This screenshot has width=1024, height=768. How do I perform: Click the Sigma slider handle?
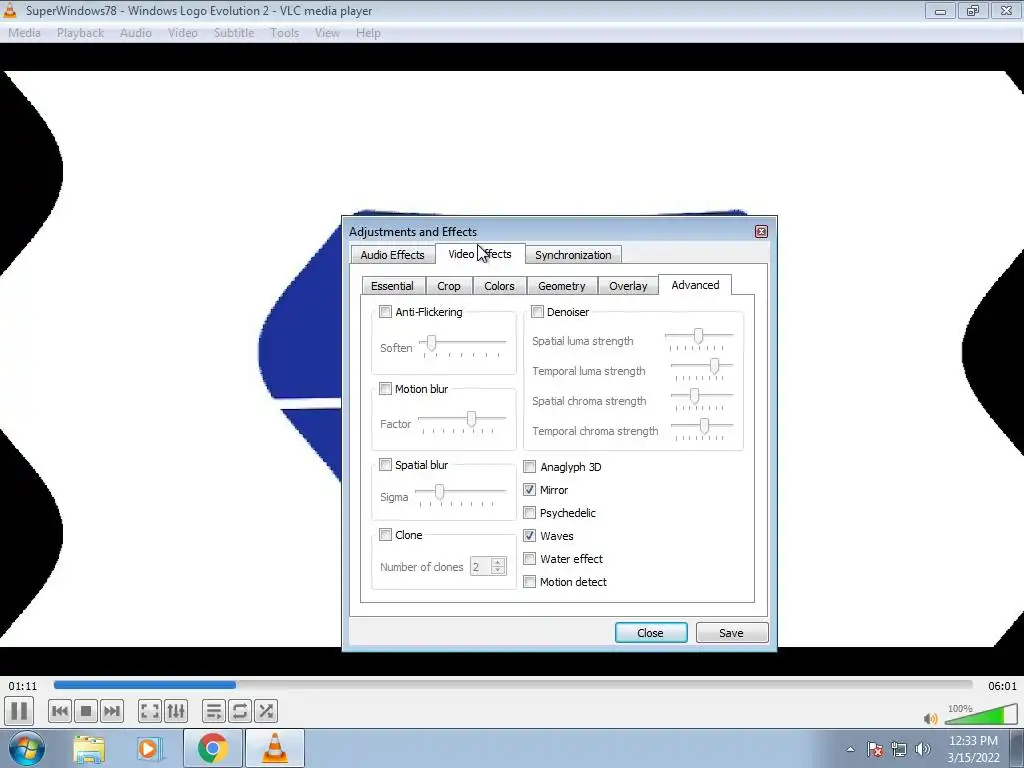click(440, 492)
